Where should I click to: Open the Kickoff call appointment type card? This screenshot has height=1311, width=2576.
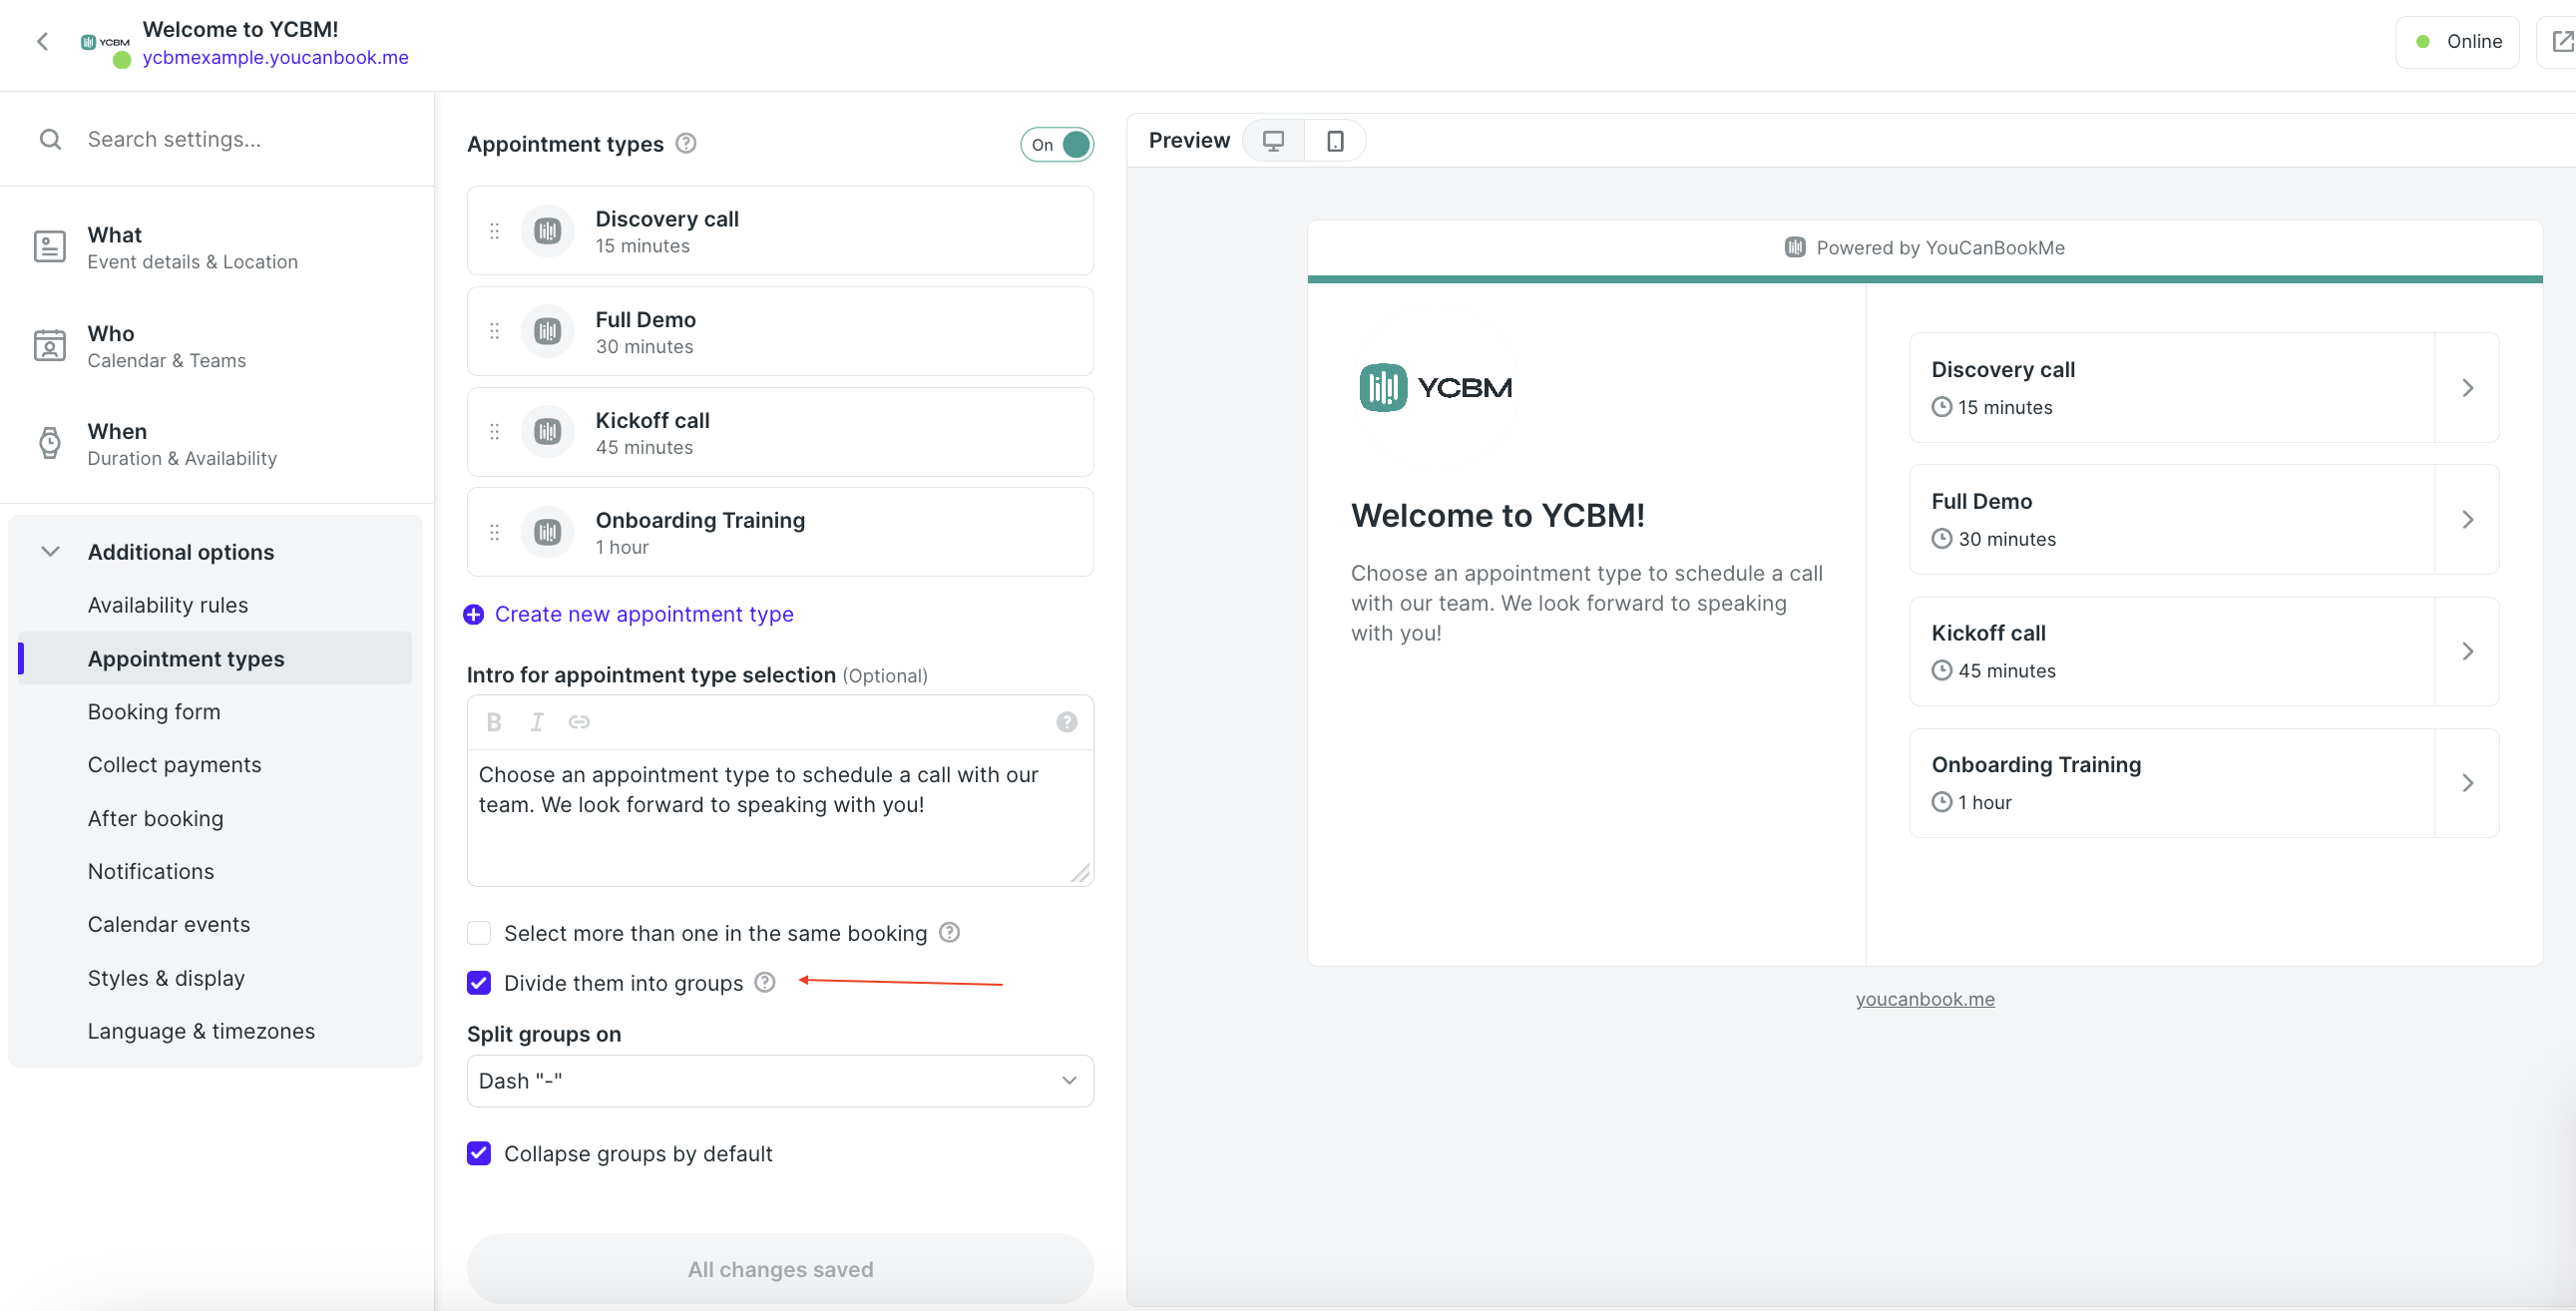780,432
